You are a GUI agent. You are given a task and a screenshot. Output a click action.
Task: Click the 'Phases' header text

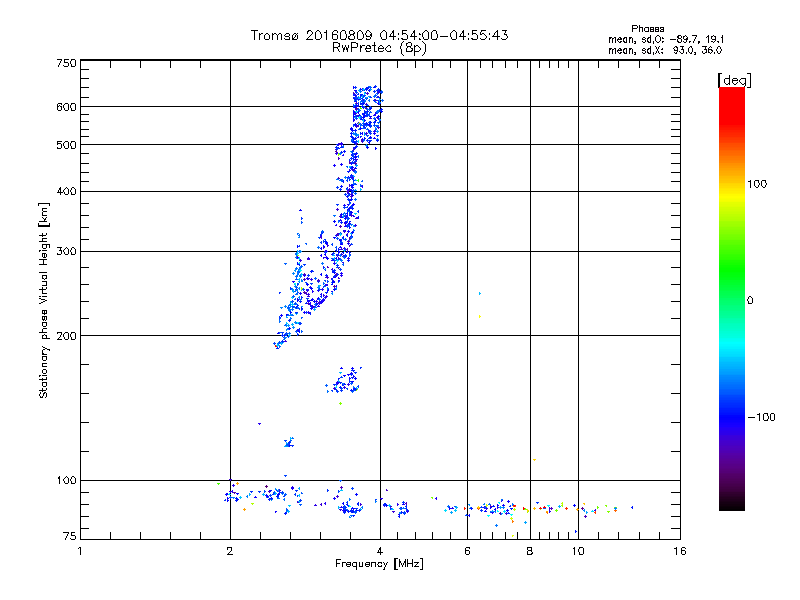click(647, 29)
